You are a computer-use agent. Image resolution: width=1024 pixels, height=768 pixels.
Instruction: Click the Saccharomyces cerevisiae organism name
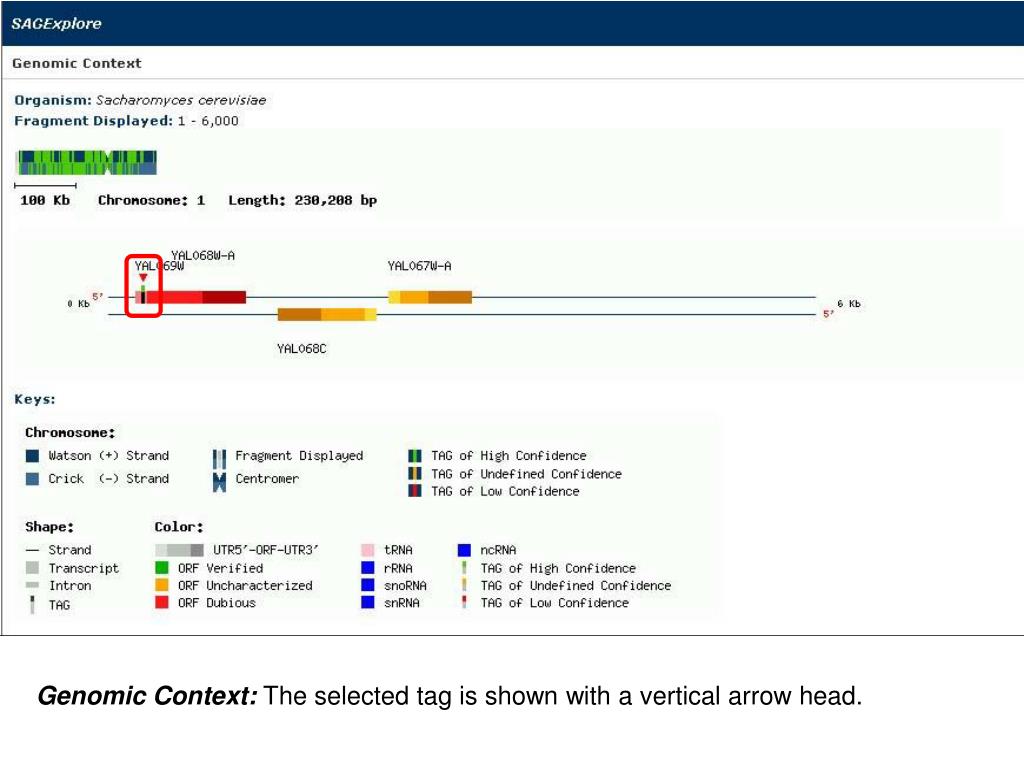click(181, 101)
